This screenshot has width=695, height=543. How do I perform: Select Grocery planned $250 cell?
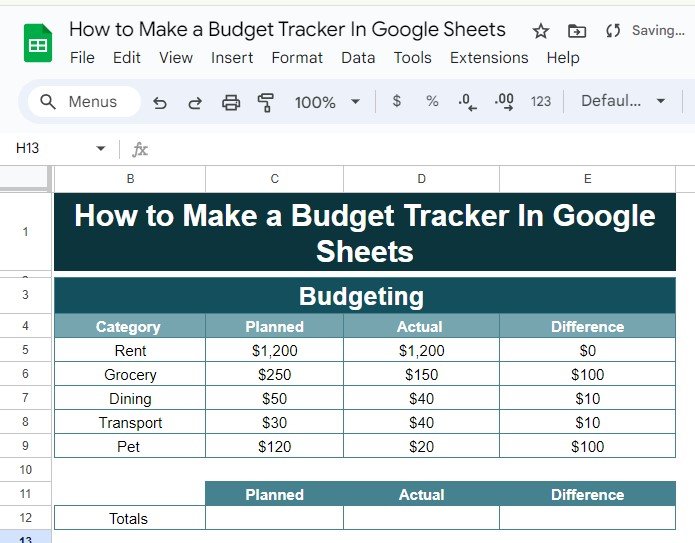point(274,374)
